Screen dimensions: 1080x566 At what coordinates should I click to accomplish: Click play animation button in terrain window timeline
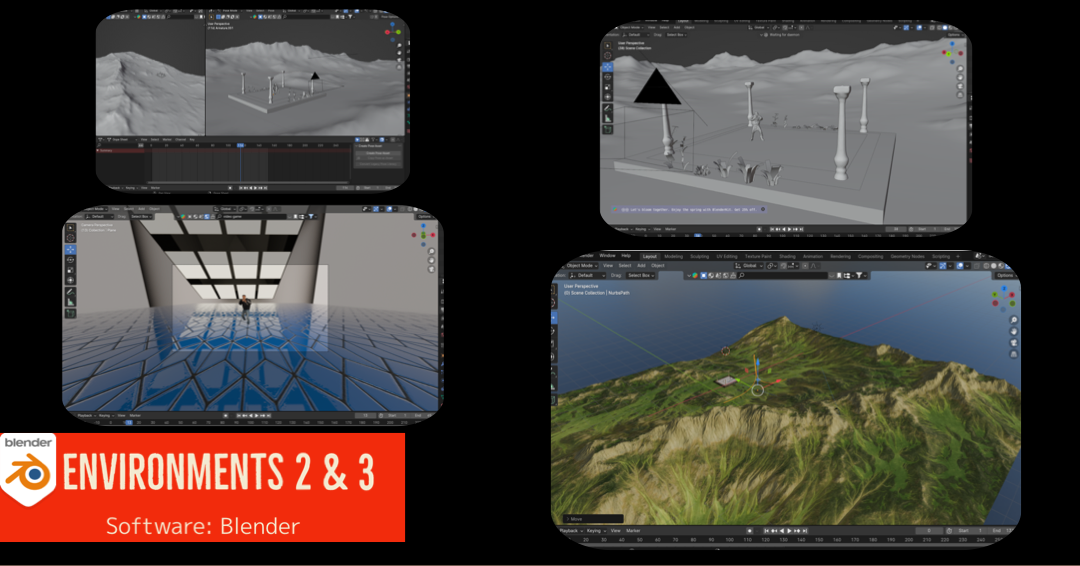(x=789, y=530)
